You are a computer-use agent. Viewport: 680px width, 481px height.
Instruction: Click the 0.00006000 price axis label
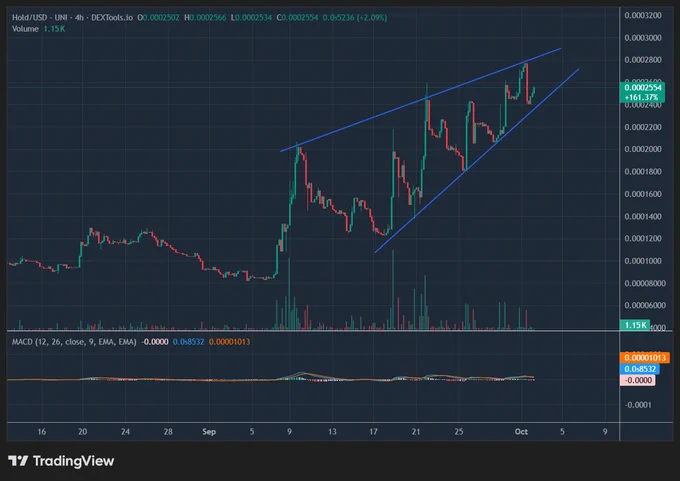(644, 305)
